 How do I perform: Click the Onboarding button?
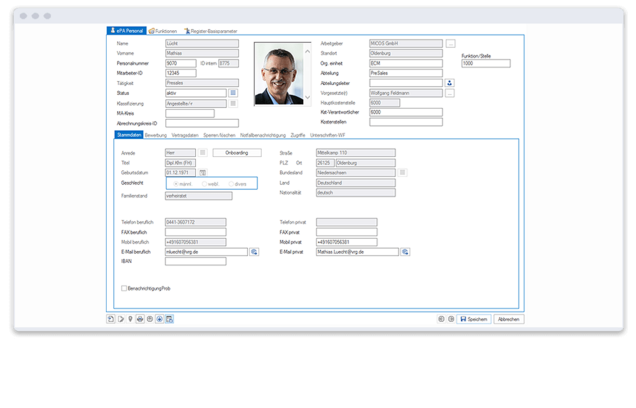[x=237, y=153]
